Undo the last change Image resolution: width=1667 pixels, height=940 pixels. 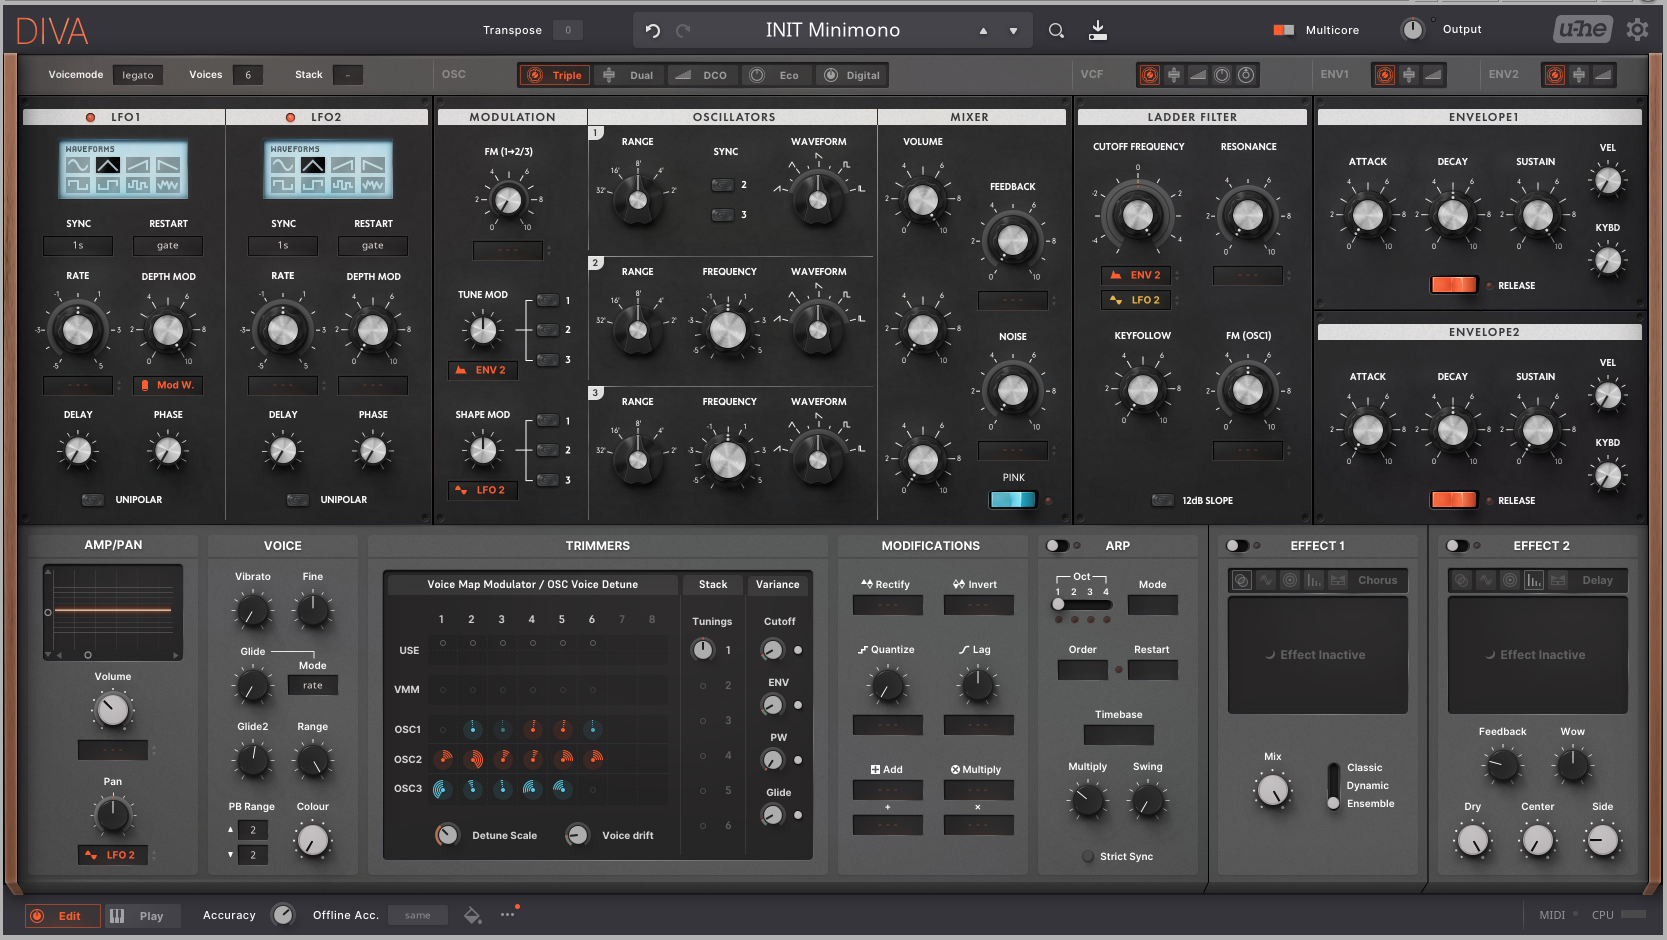pos(653,31)
